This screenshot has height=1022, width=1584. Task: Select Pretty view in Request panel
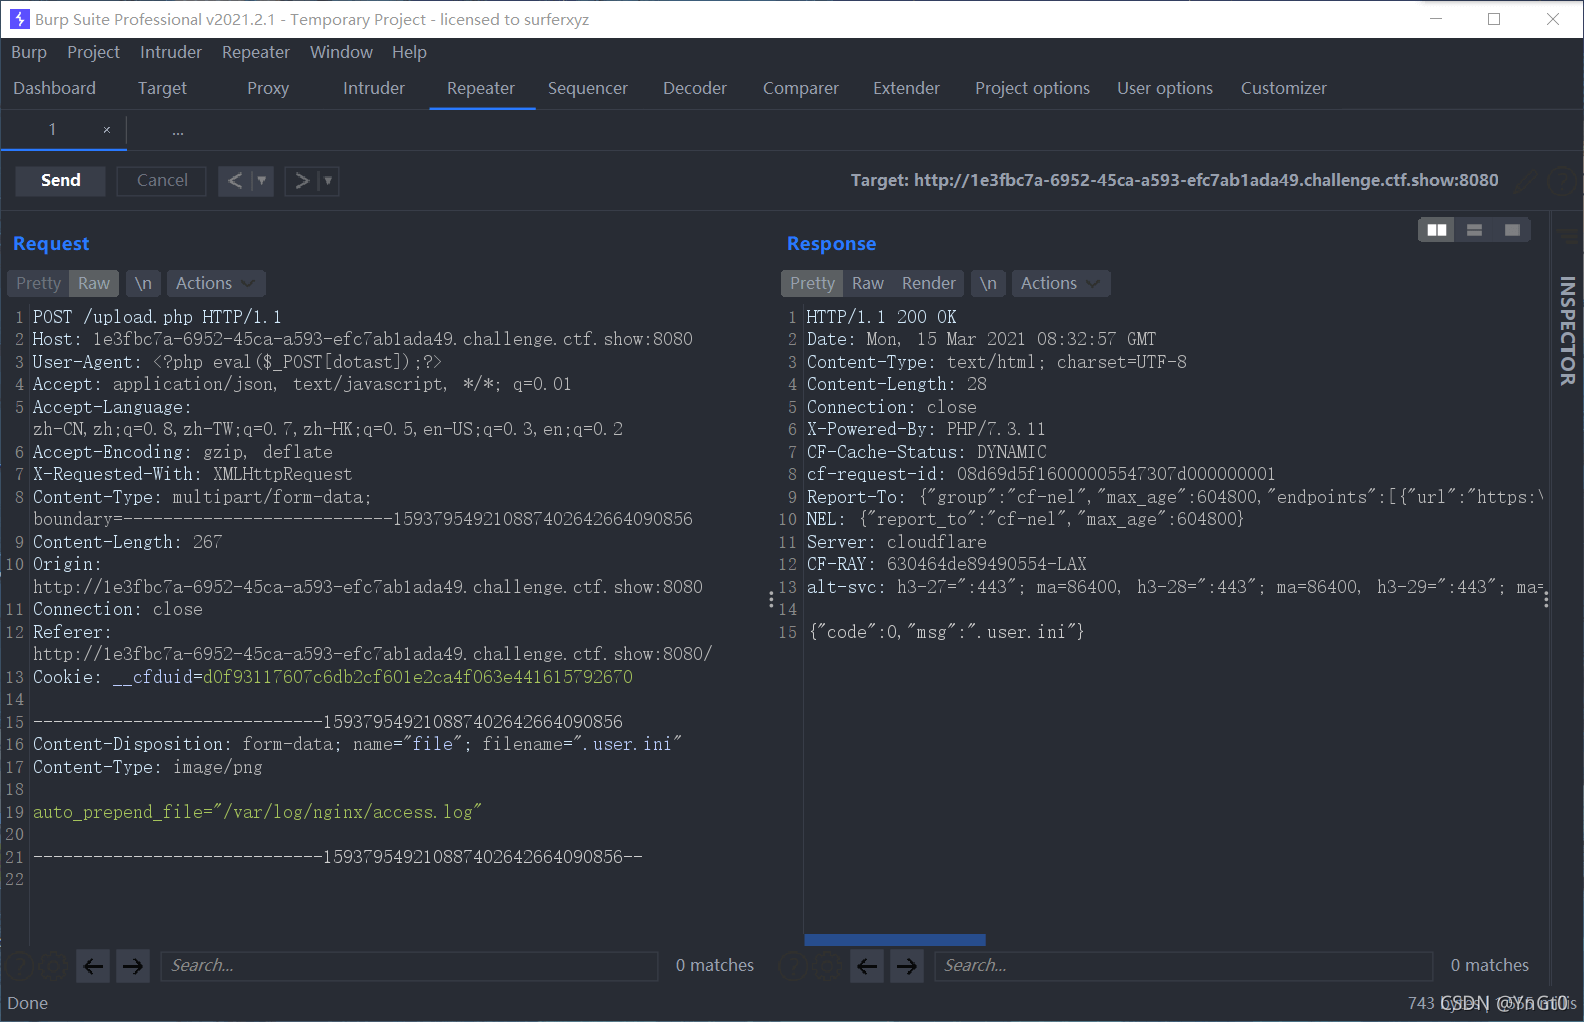pyautogui.click(x=38, y=283)
